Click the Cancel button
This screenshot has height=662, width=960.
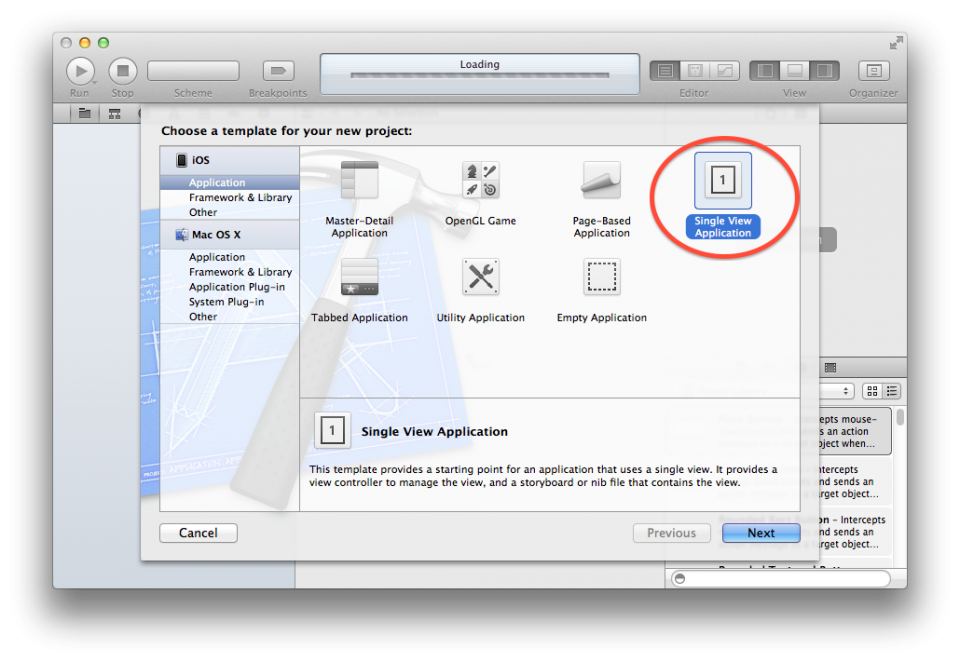(x=198, y=533)
